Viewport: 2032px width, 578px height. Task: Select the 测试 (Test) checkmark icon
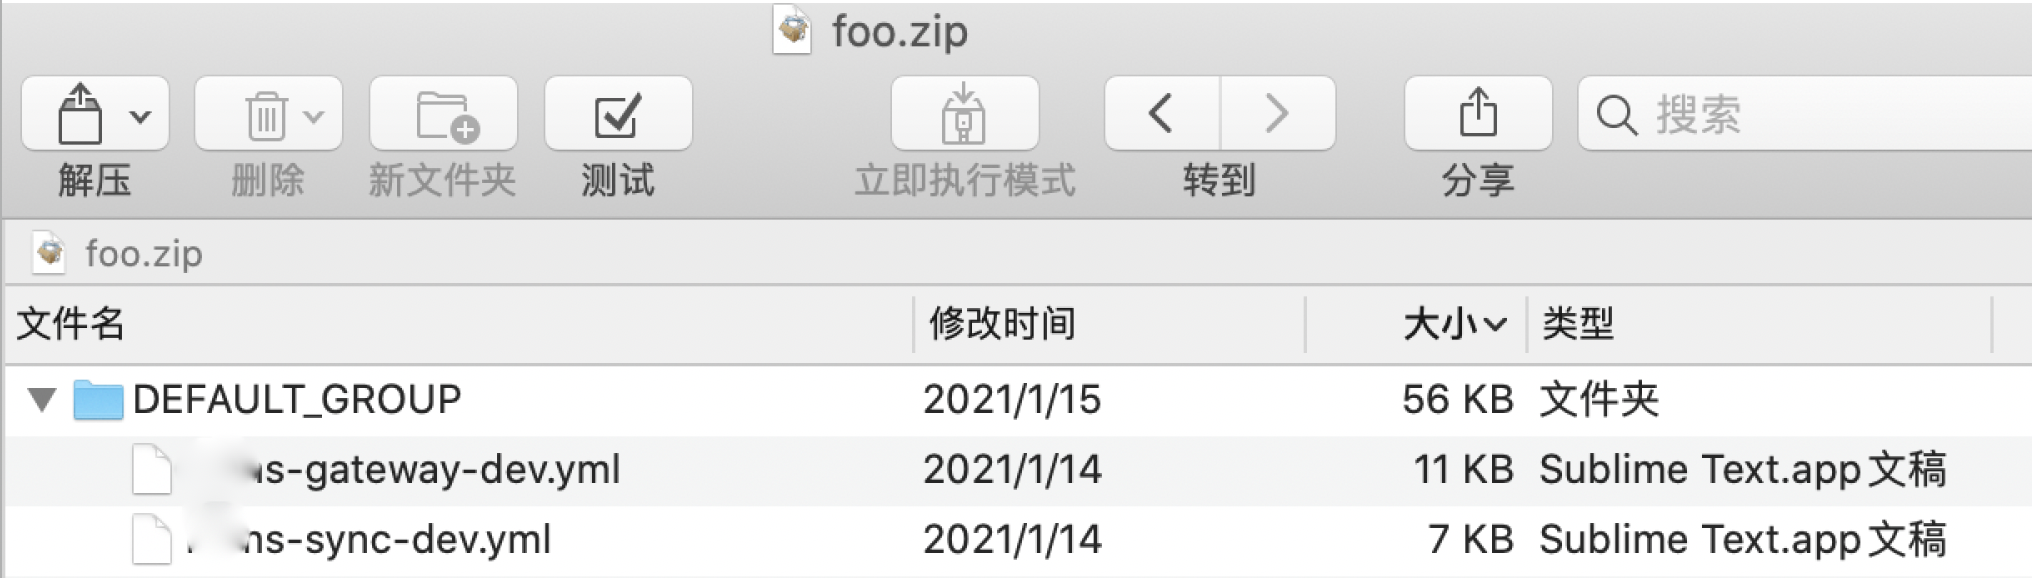(x=619, y=113)
